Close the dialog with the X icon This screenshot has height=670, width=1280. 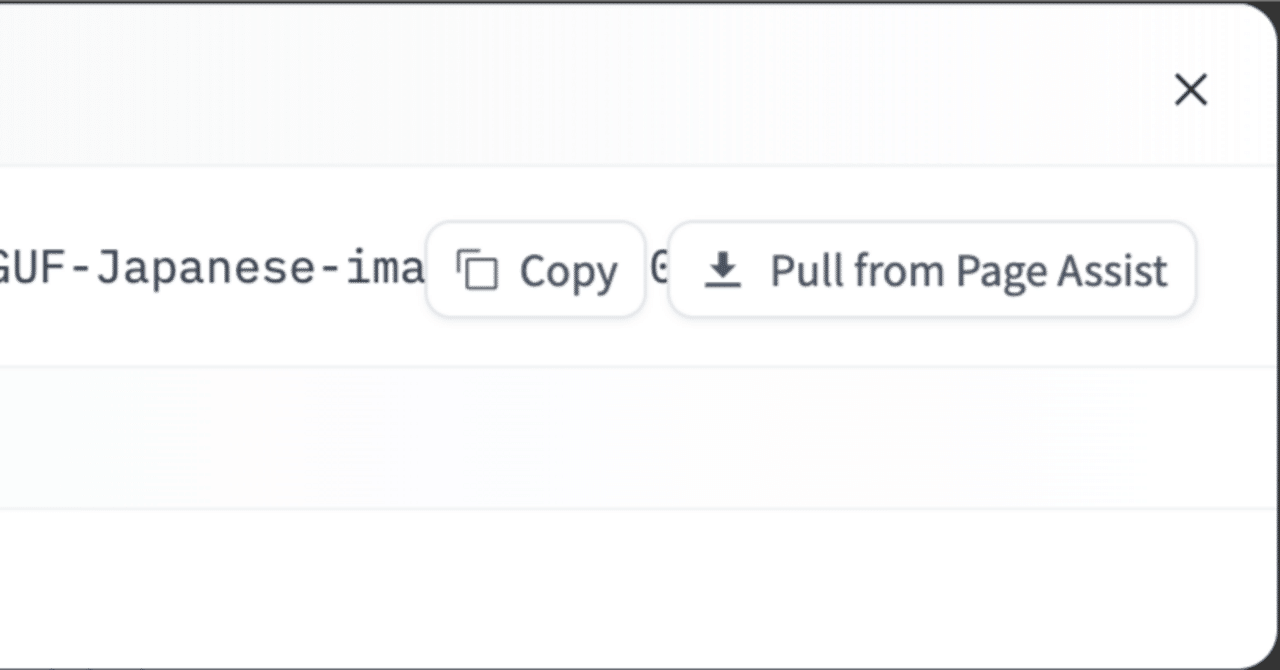1190,90
